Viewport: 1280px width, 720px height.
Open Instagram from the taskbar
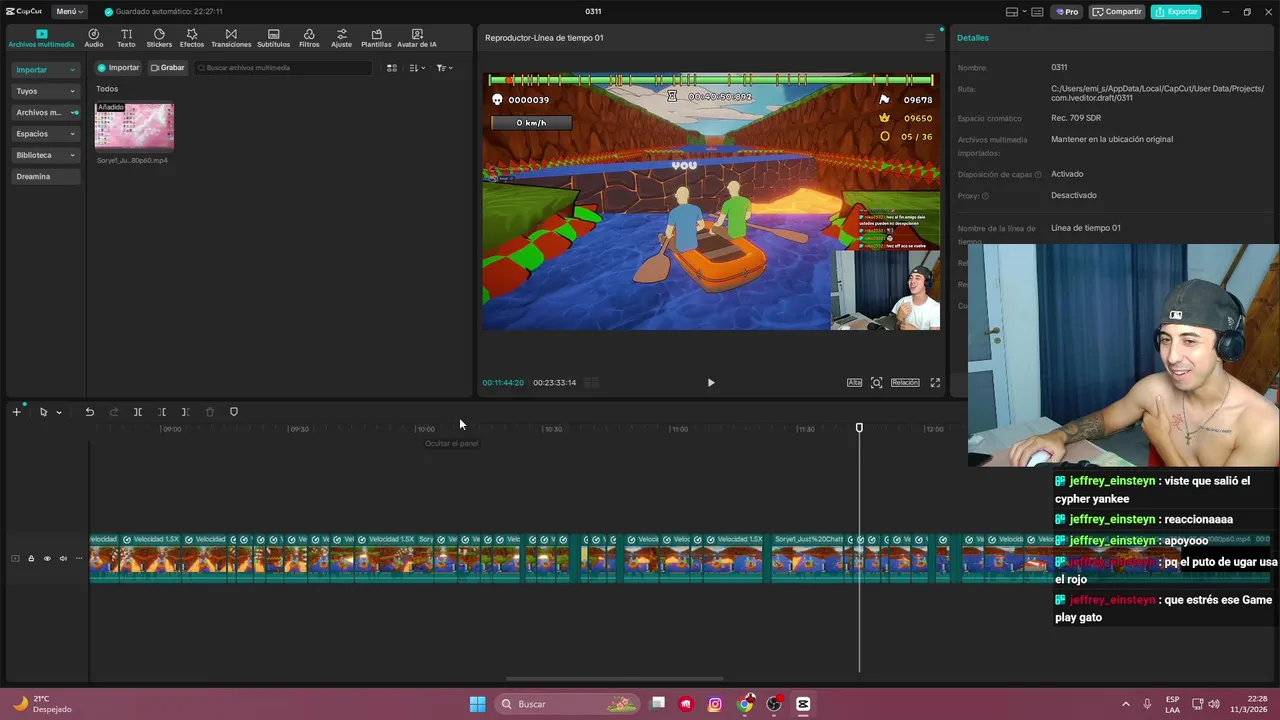click(x=715, y=704)
